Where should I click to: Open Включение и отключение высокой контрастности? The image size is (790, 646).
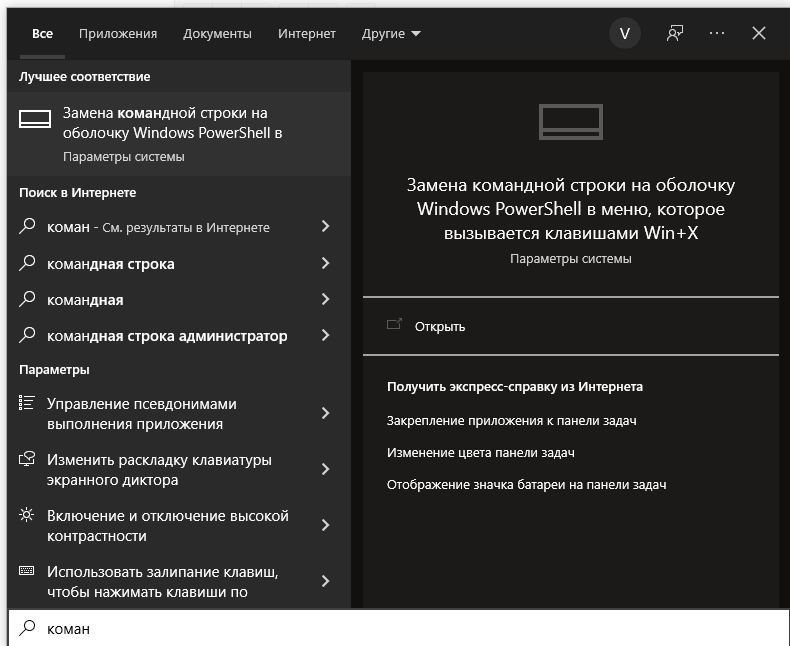pyautogui.click(x=168, y=526)
